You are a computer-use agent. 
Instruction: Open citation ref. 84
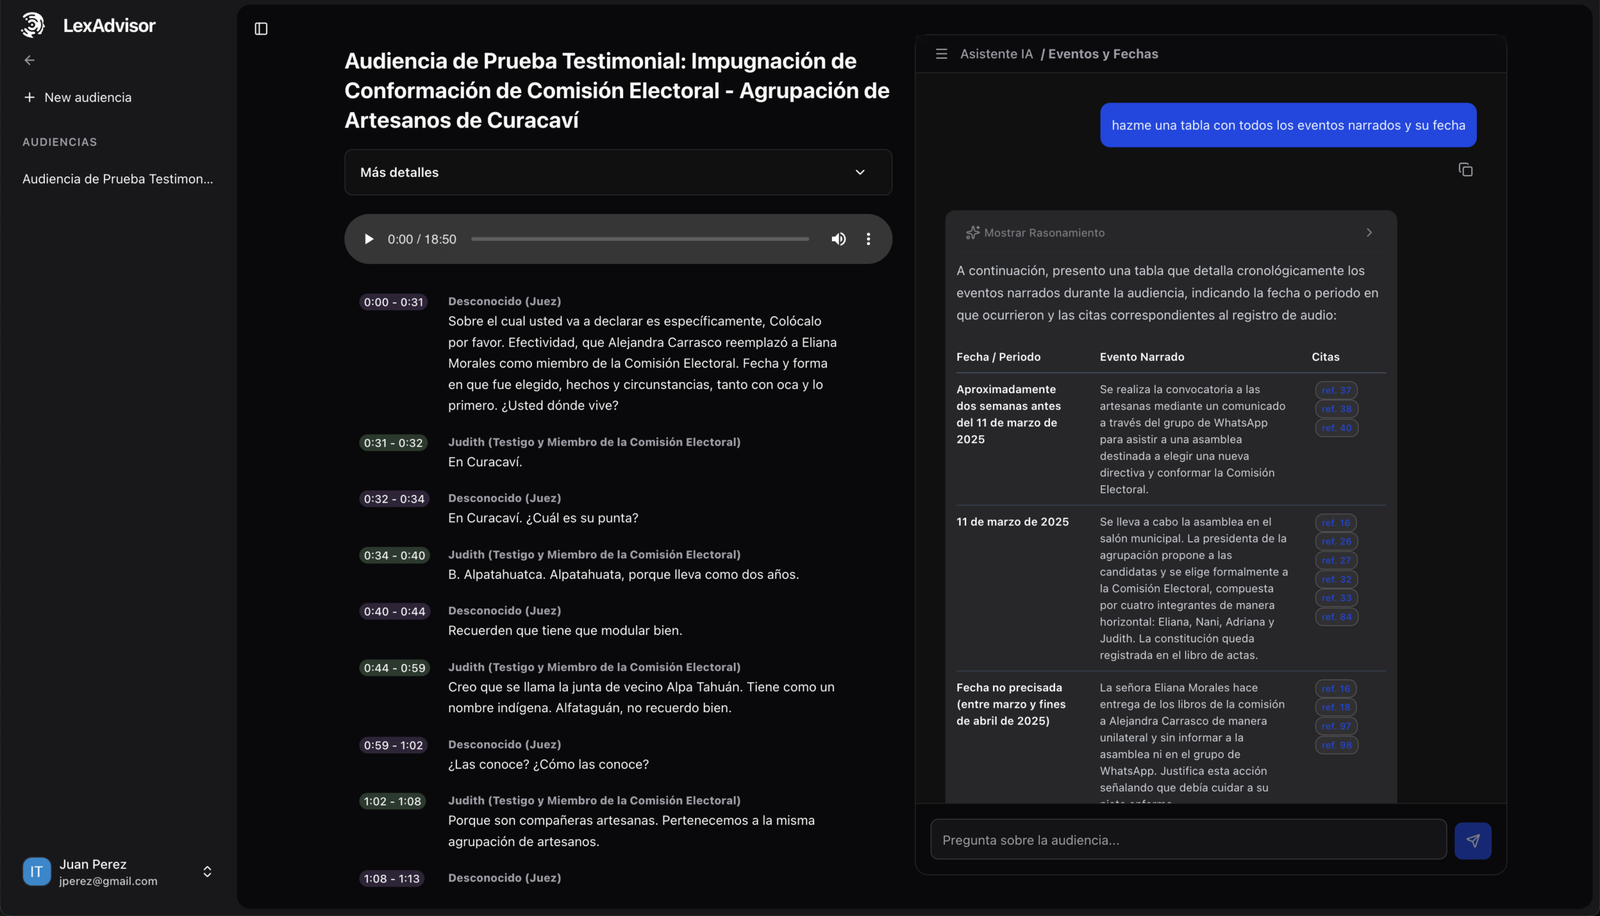point(1336,617)
